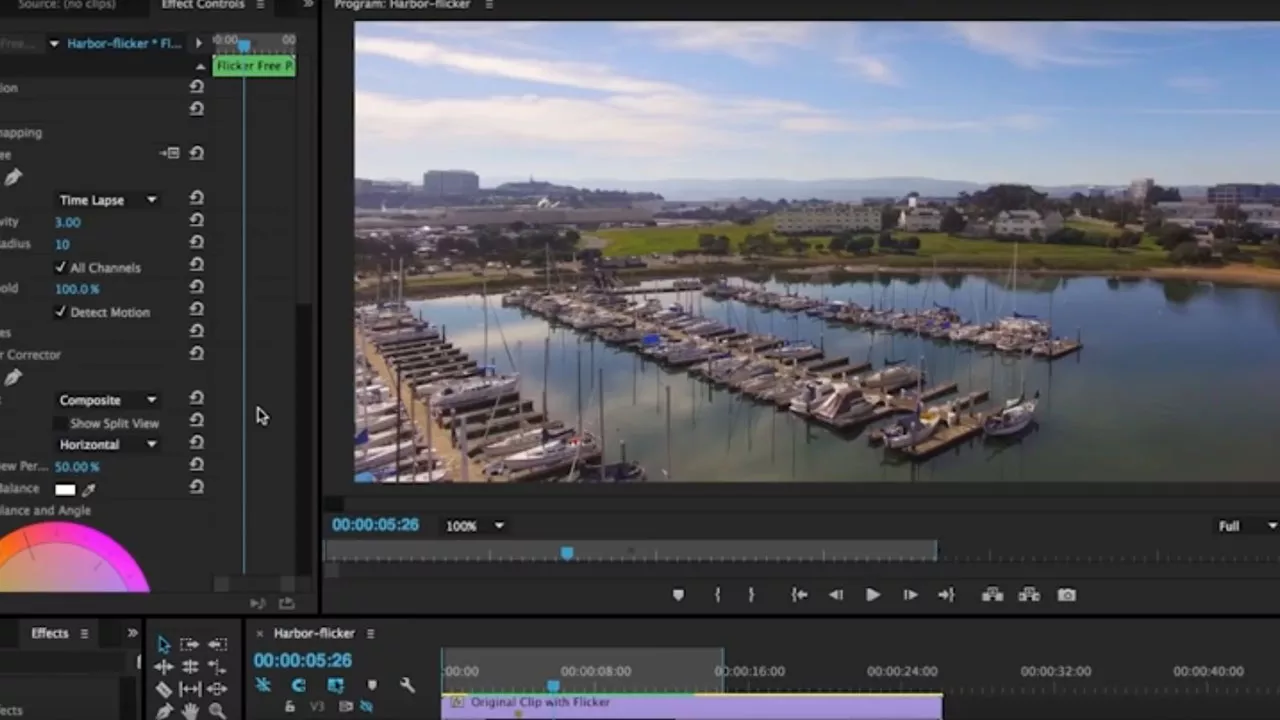
Task: Click the white balance color swatch
Action: (x=64, y=489)
